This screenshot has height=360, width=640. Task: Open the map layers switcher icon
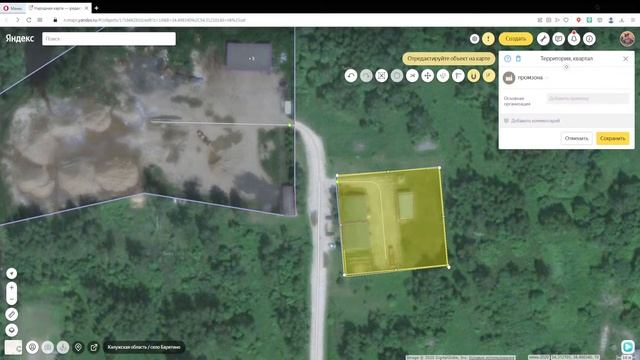11,330
